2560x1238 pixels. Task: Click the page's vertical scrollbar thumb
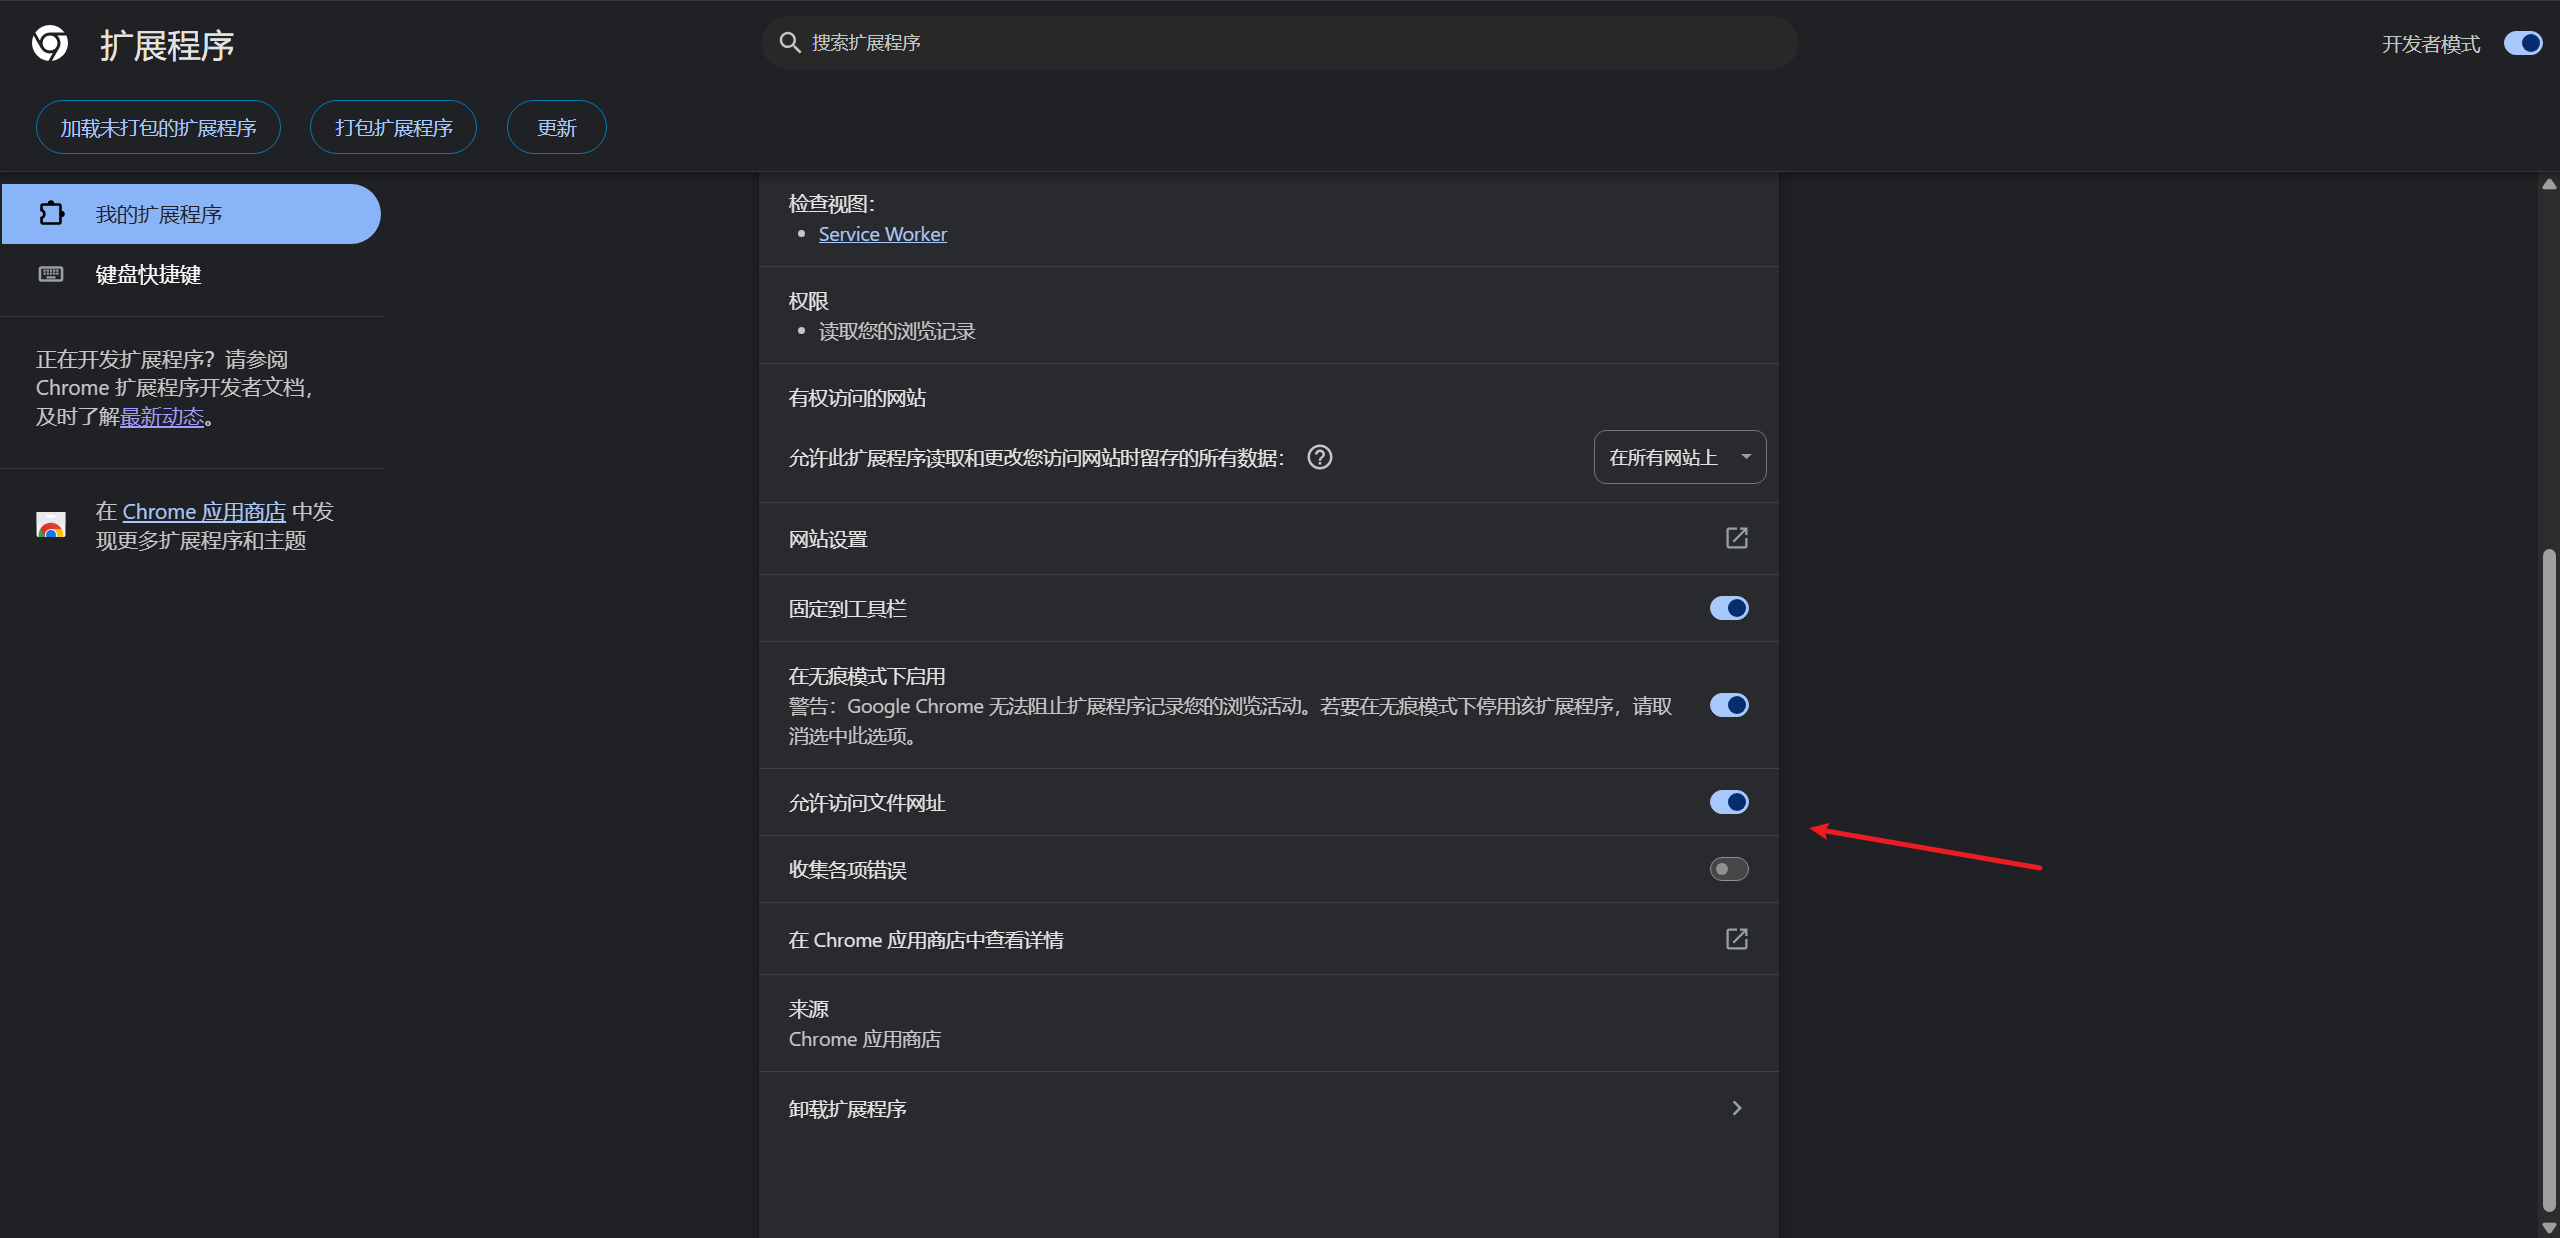[2549, 880]
